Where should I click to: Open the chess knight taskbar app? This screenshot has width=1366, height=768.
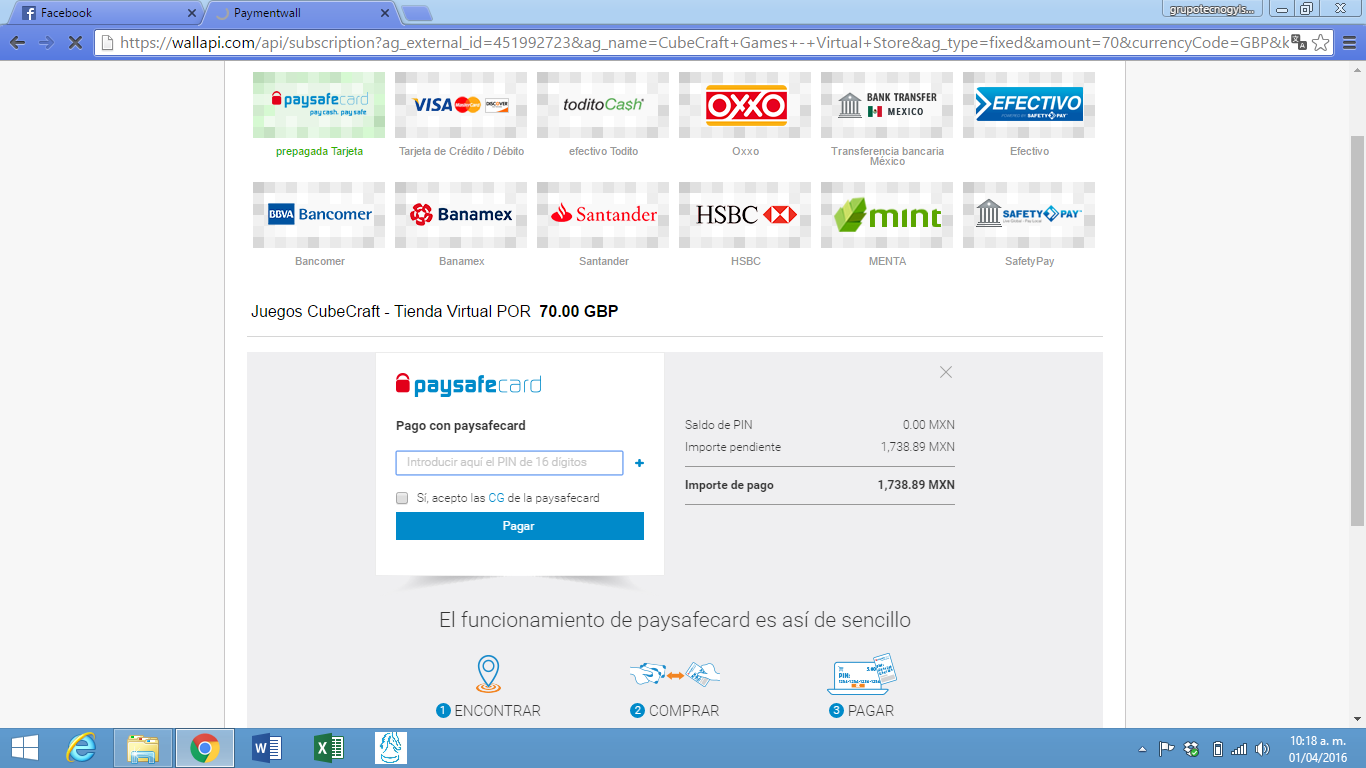point(391,747)
